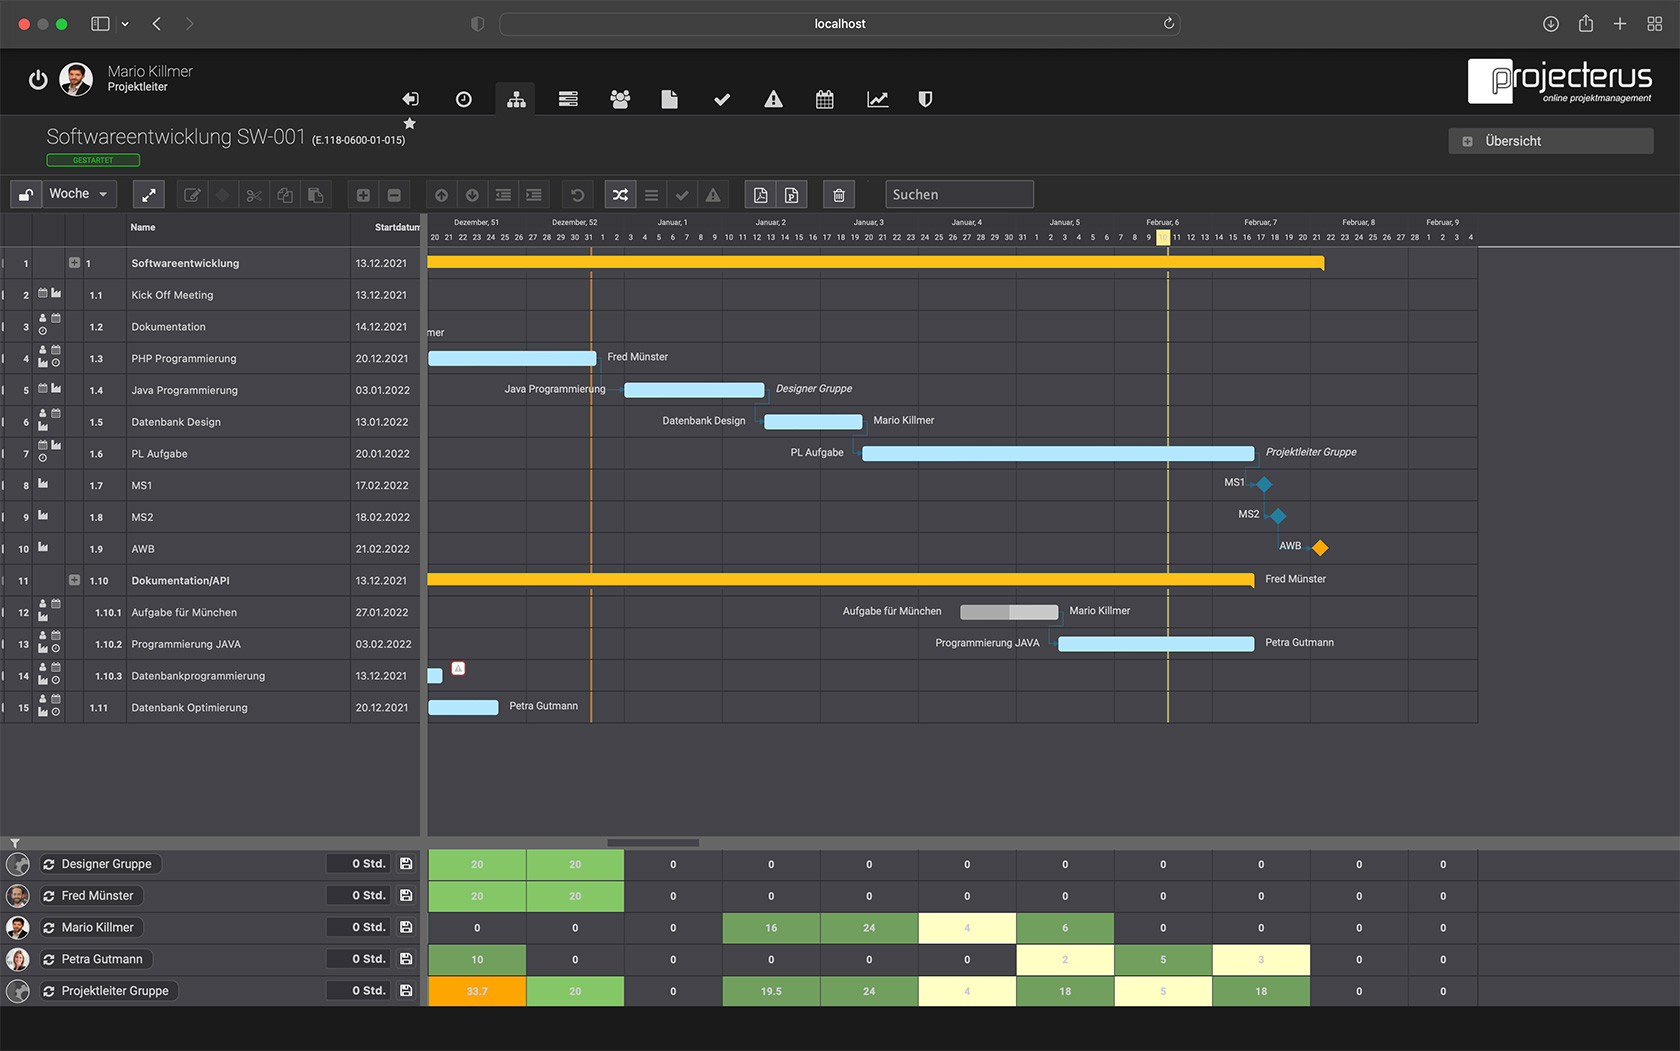Collapse the Dokumentation/API task group

click(74, 580)
